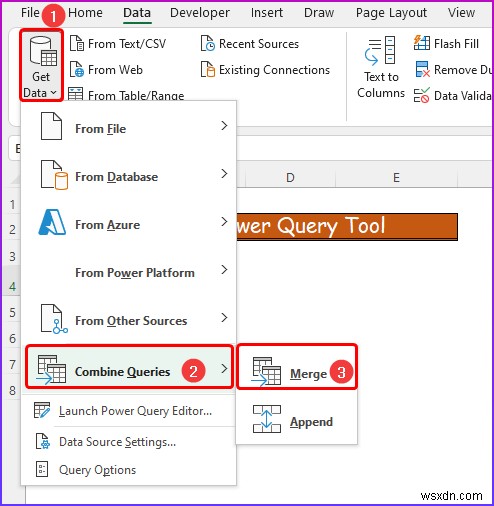Open the Page Layout tab

(391, 13)
